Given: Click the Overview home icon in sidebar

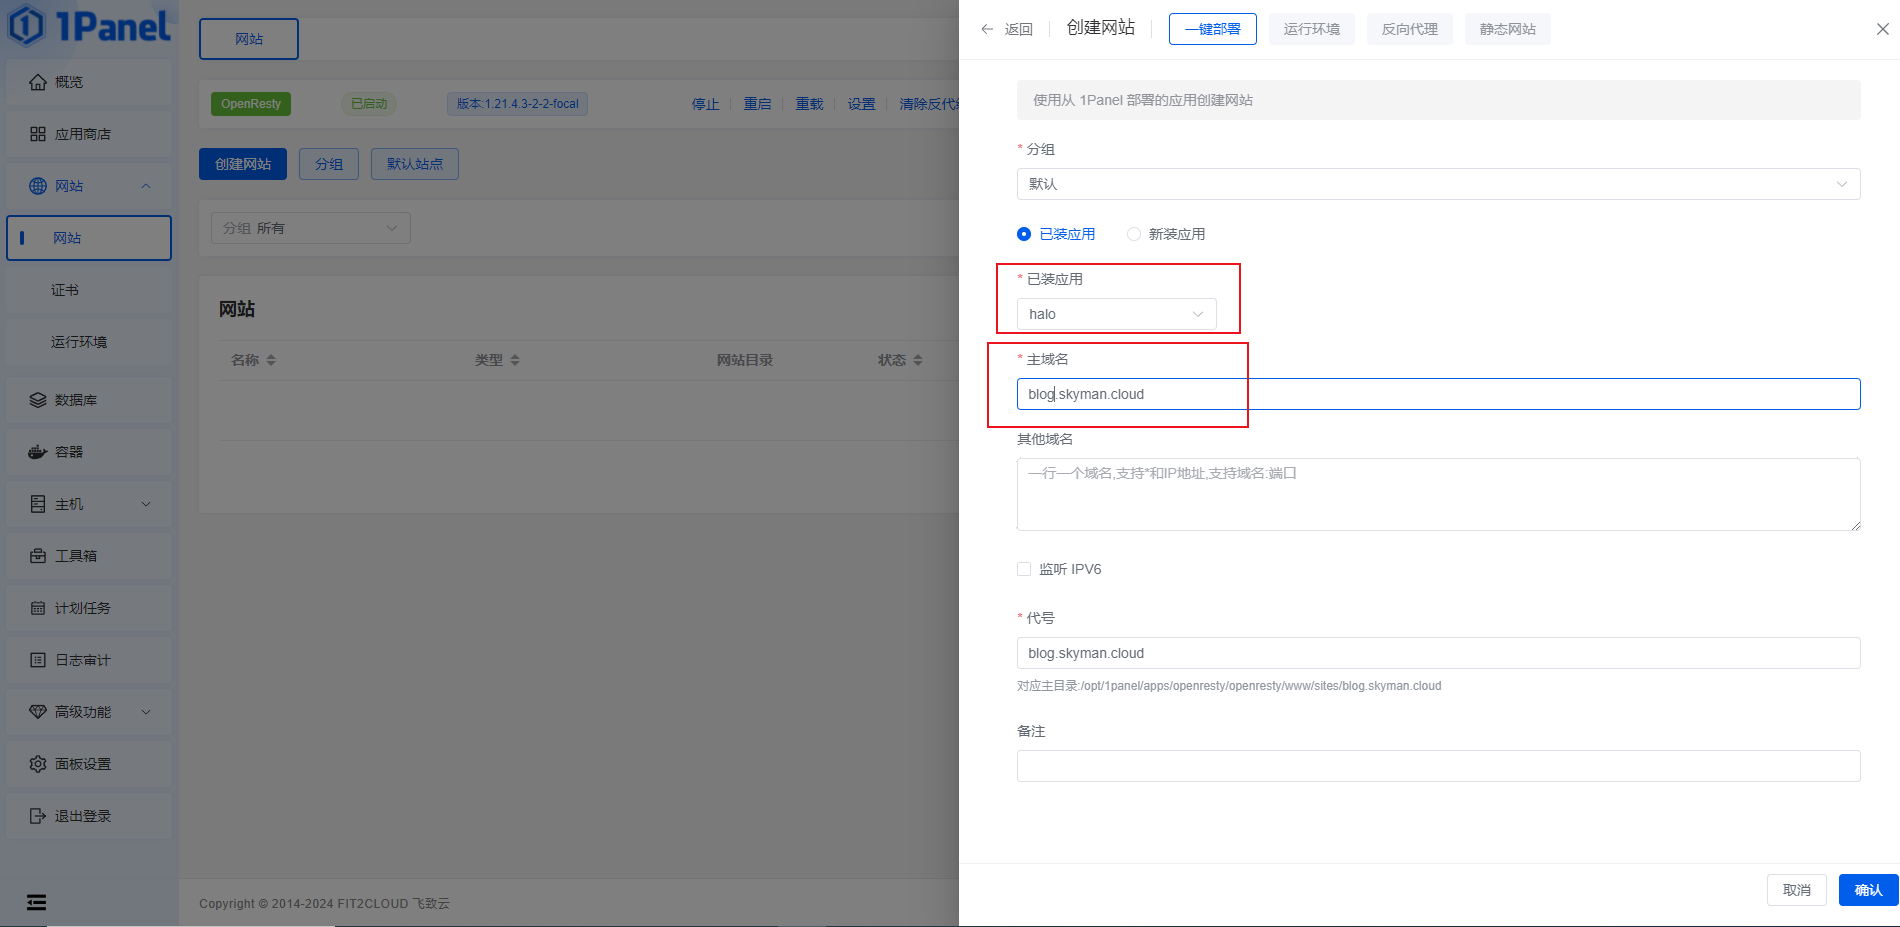Looking at the screenshot, I should pos(38,82).
